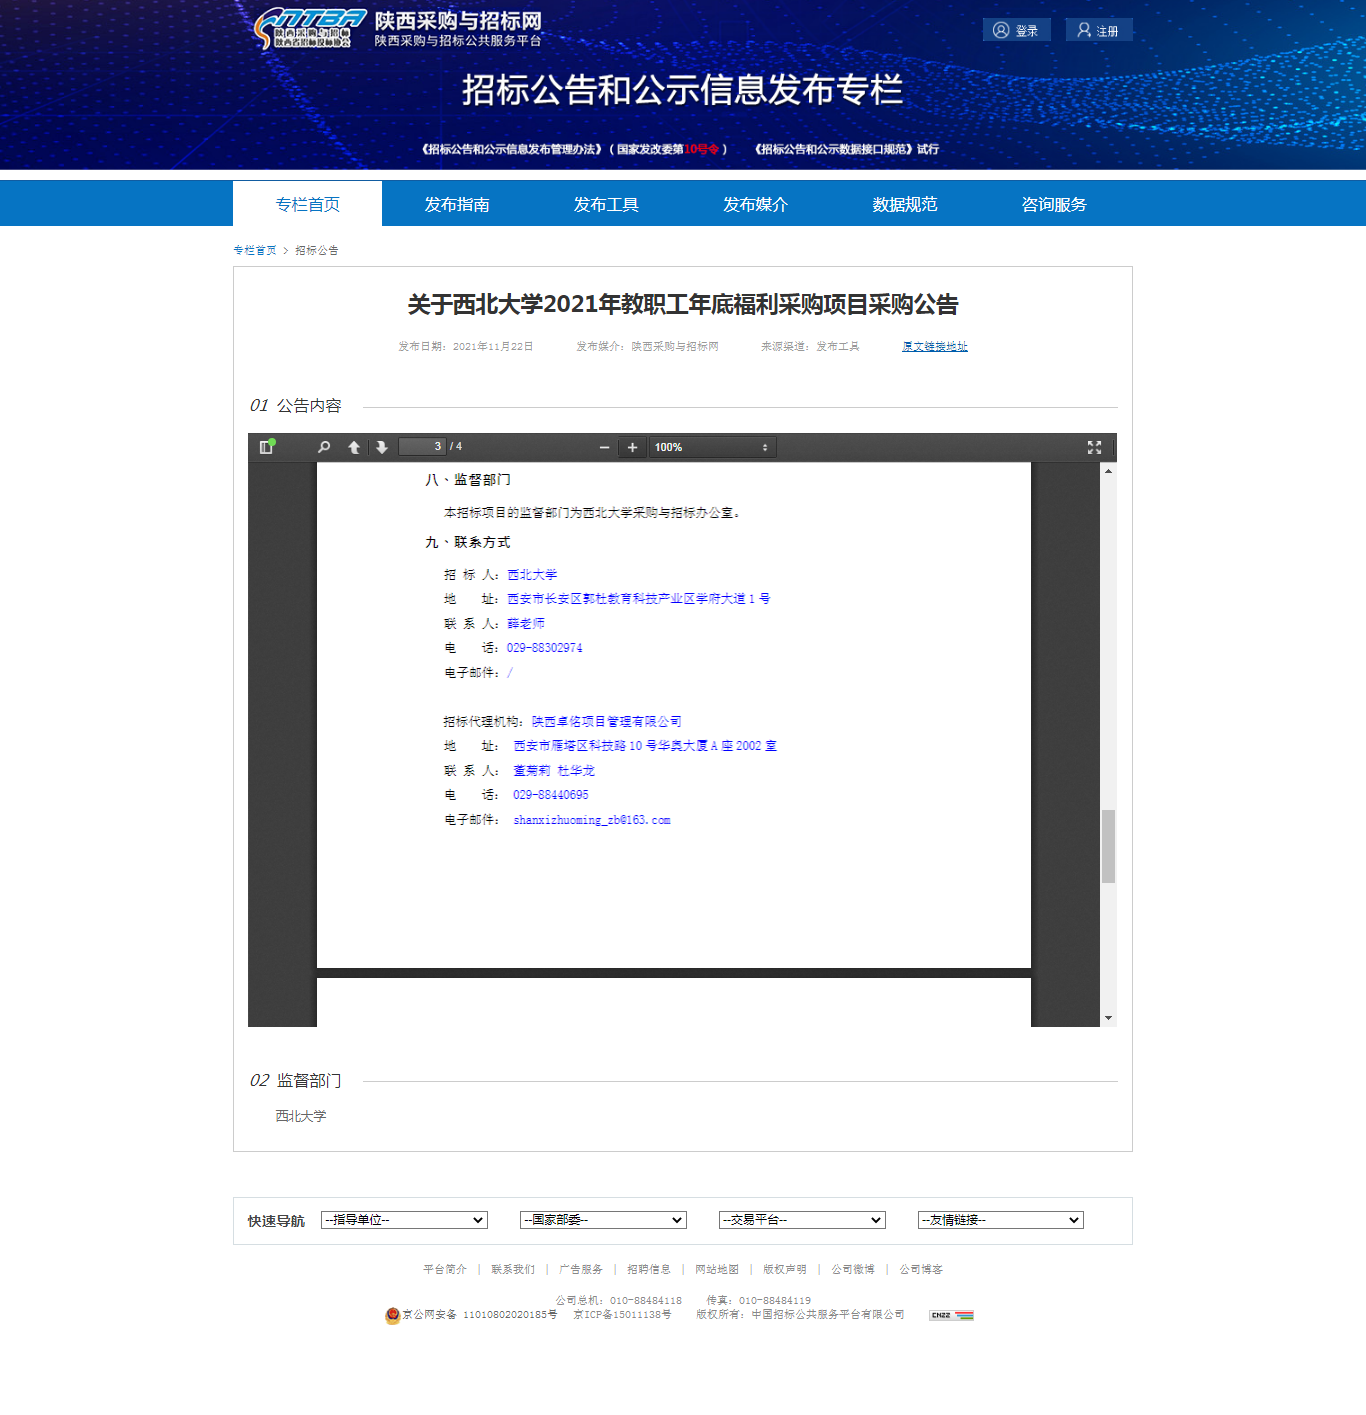Viewport: 1366px width, 1415px height.
Task: Open the 友情链接 dropdown
Action: [1001, 1220]
